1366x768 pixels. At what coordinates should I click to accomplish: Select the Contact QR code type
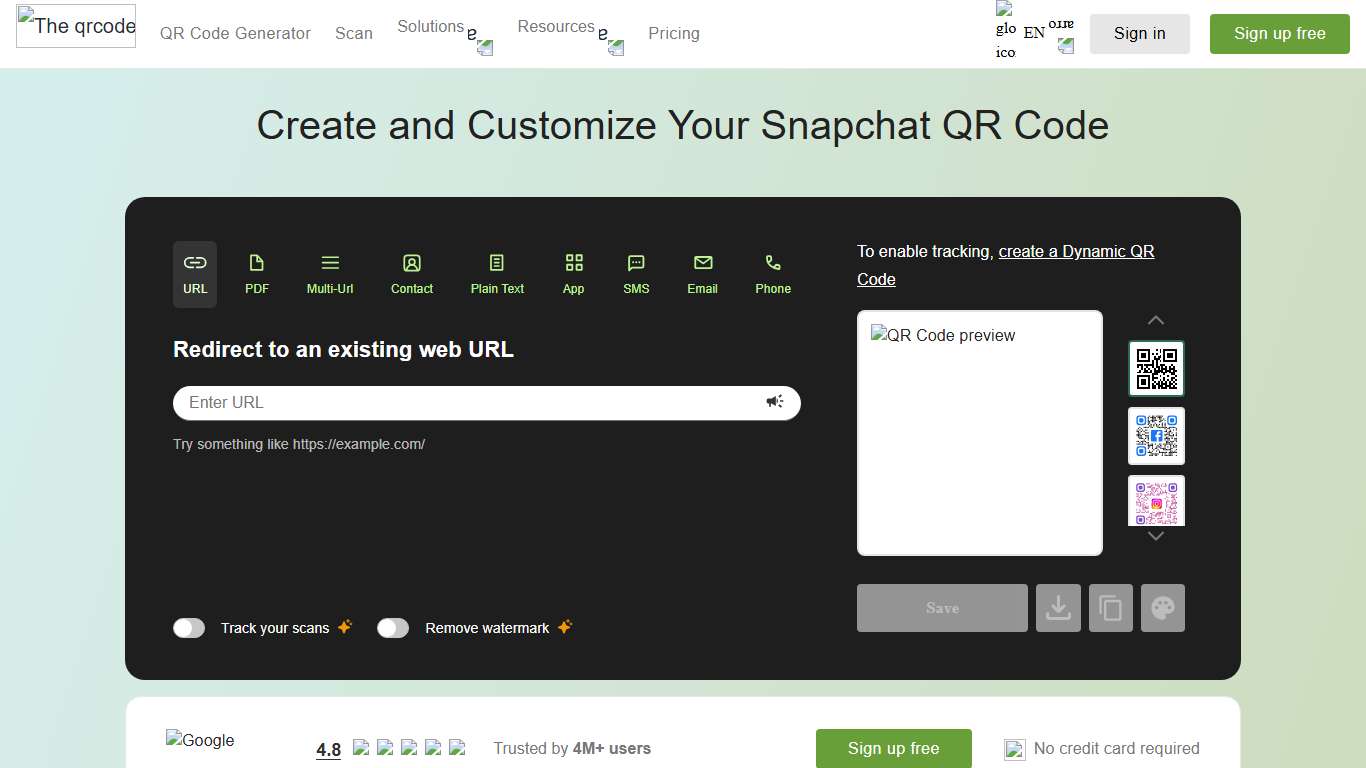tap(412, 273)
